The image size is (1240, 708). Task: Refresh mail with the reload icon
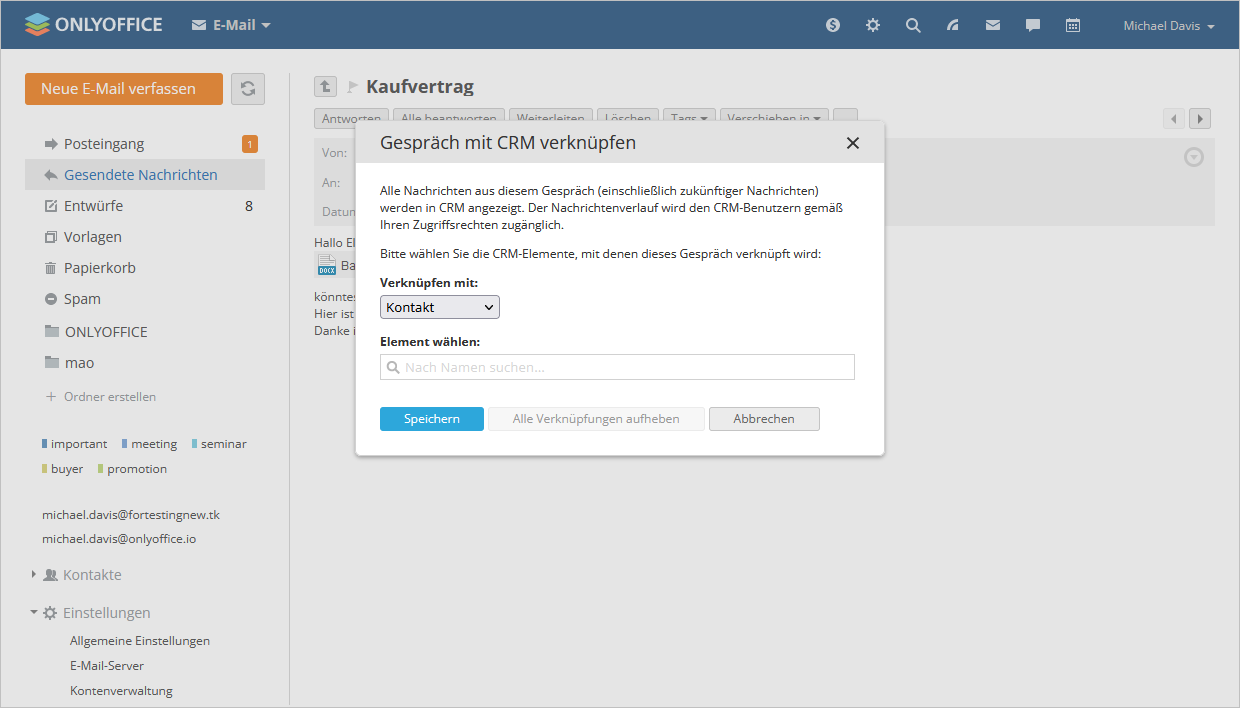248,88
